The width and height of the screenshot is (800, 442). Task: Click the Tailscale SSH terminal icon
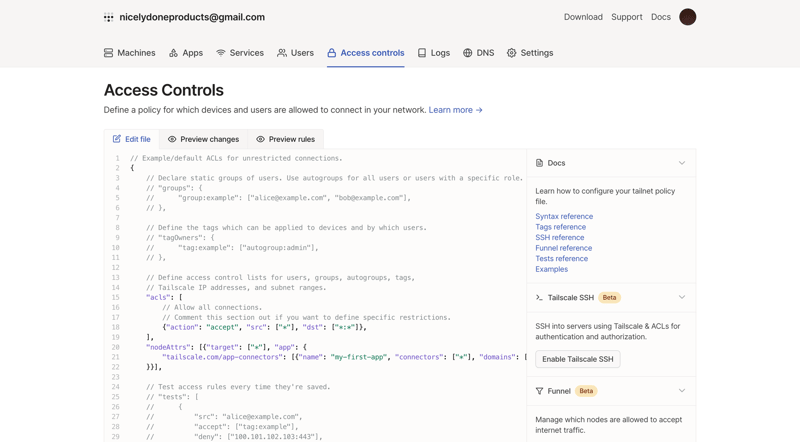coord(539,298)
